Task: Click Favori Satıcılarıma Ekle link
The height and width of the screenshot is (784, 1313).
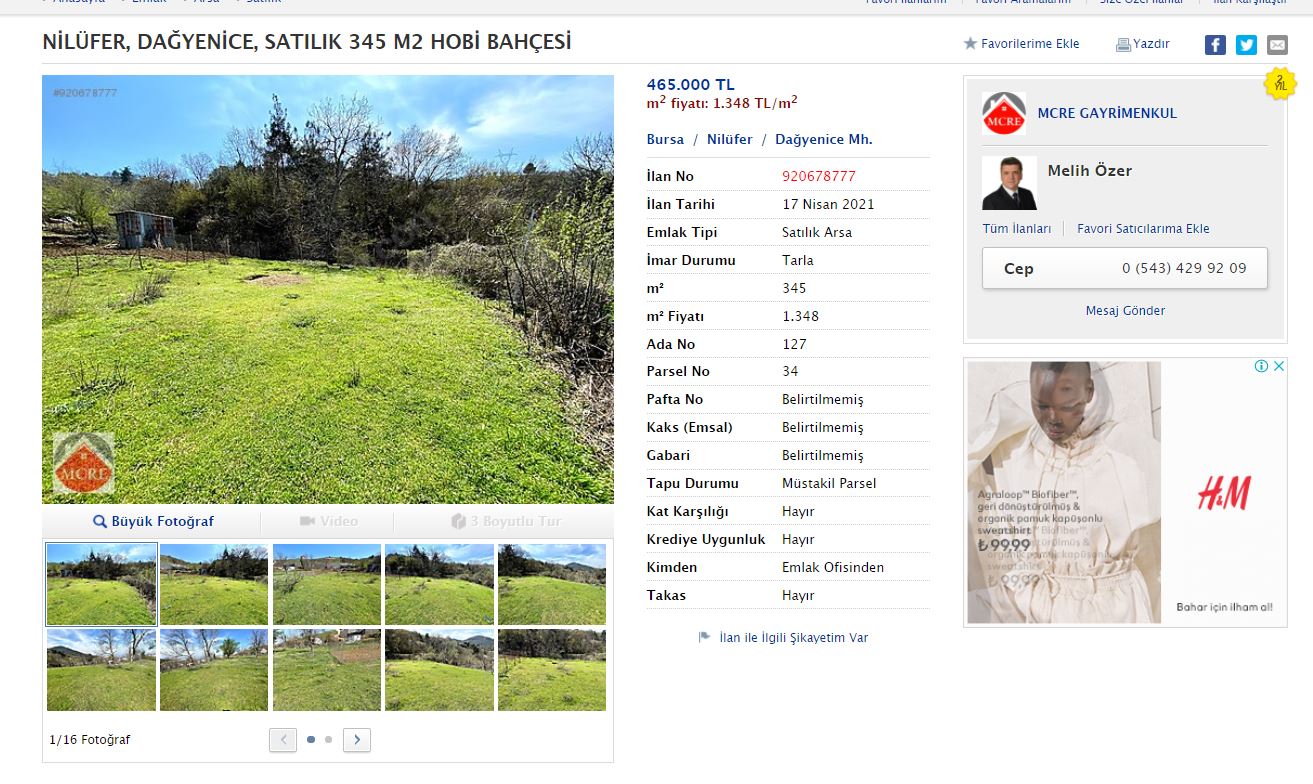Action: tap(1143, 229)
